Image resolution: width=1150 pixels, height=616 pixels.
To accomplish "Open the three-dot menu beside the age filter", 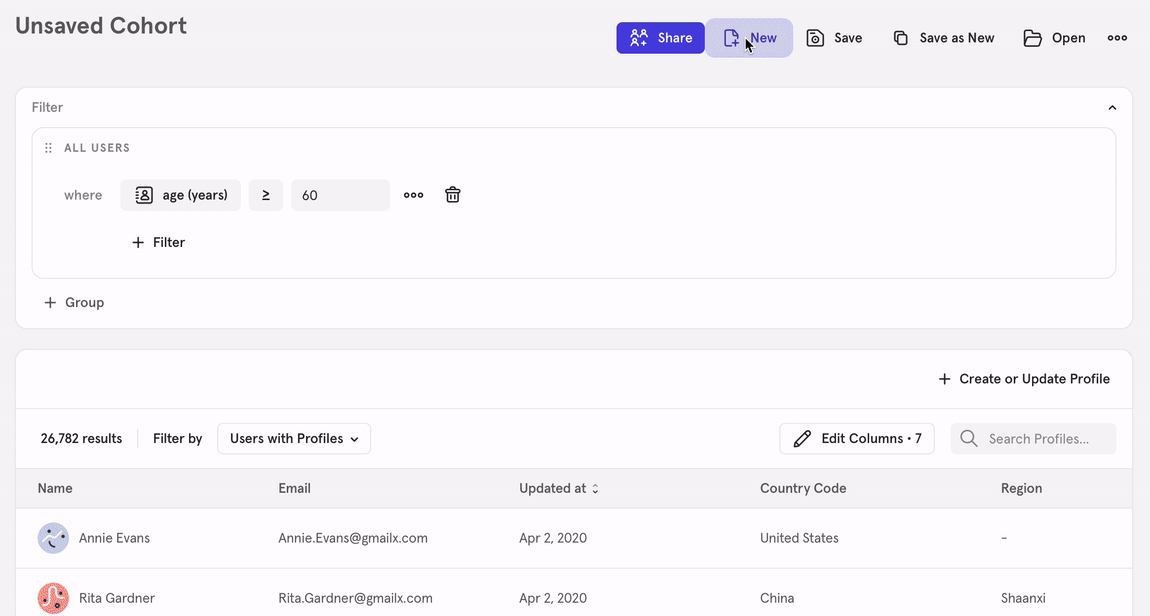I will coord(413,194).
